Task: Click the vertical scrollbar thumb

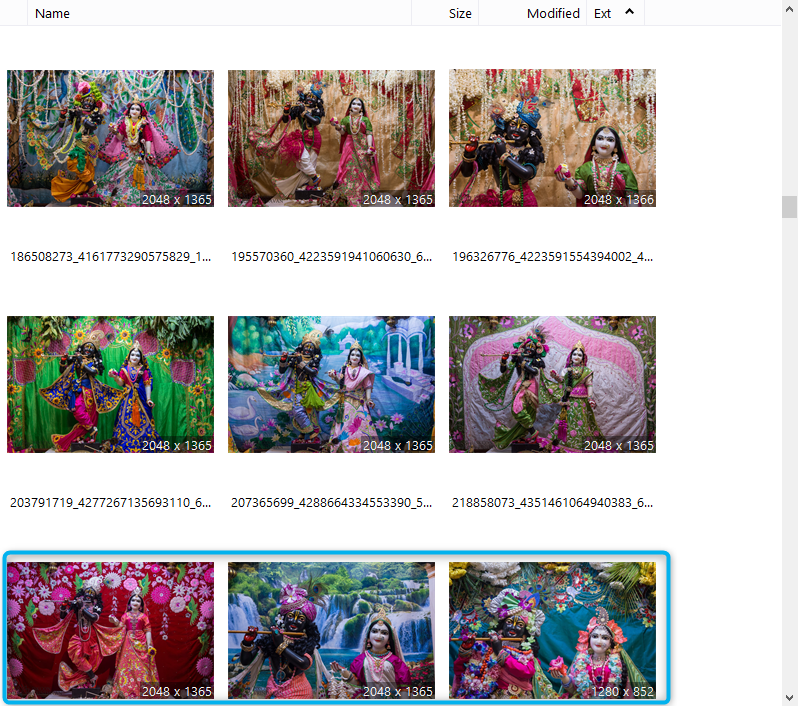Action: (789, 206)
